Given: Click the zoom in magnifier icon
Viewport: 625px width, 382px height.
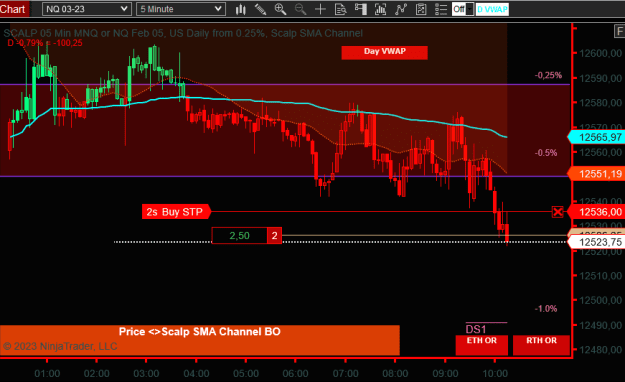Looking at the screenshot, I should (280, 9).
